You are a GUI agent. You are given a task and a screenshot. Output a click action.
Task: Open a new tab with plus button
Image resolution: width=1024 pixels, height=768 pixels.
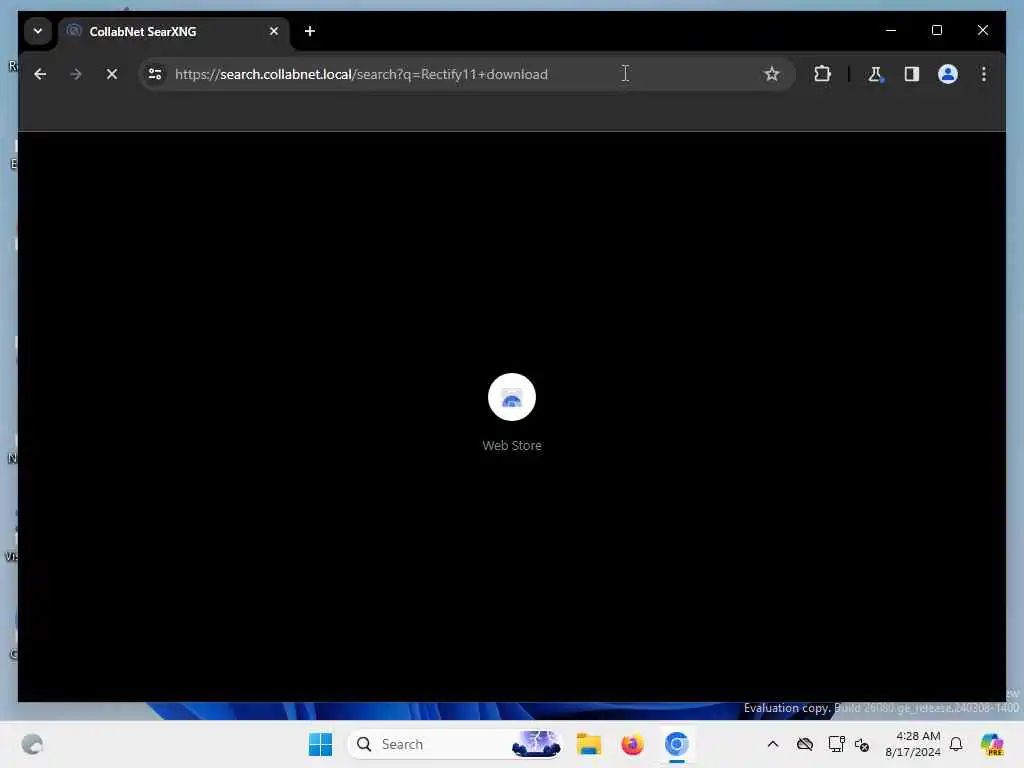[x=310, y=31]
